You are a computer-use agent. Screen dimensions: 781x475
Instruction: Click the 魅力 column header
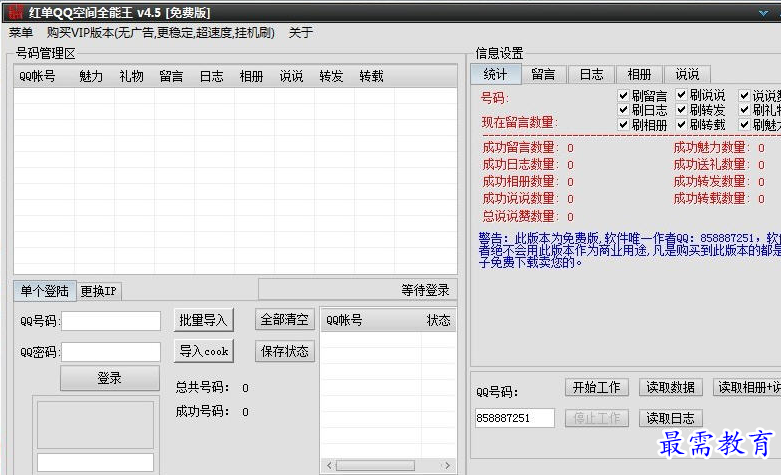pyautogui.click(x=91, y=77)
